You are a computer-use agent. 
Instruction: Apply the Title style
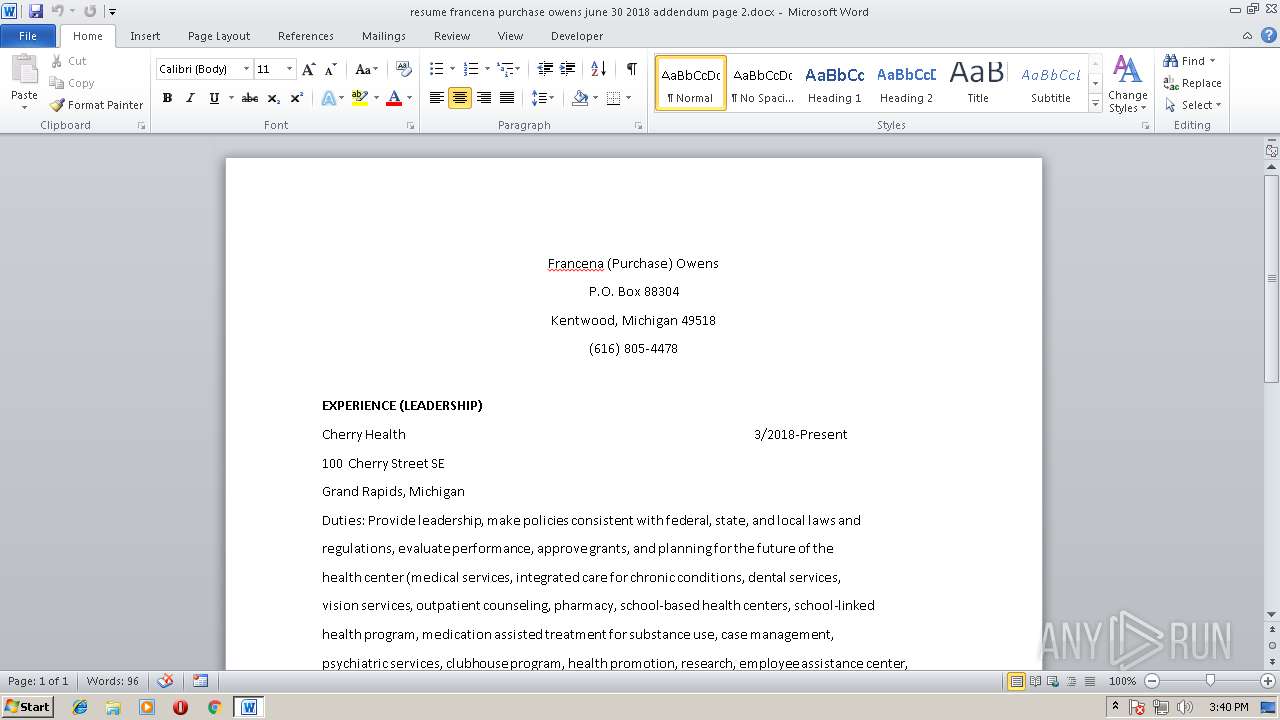pos(978,83)
